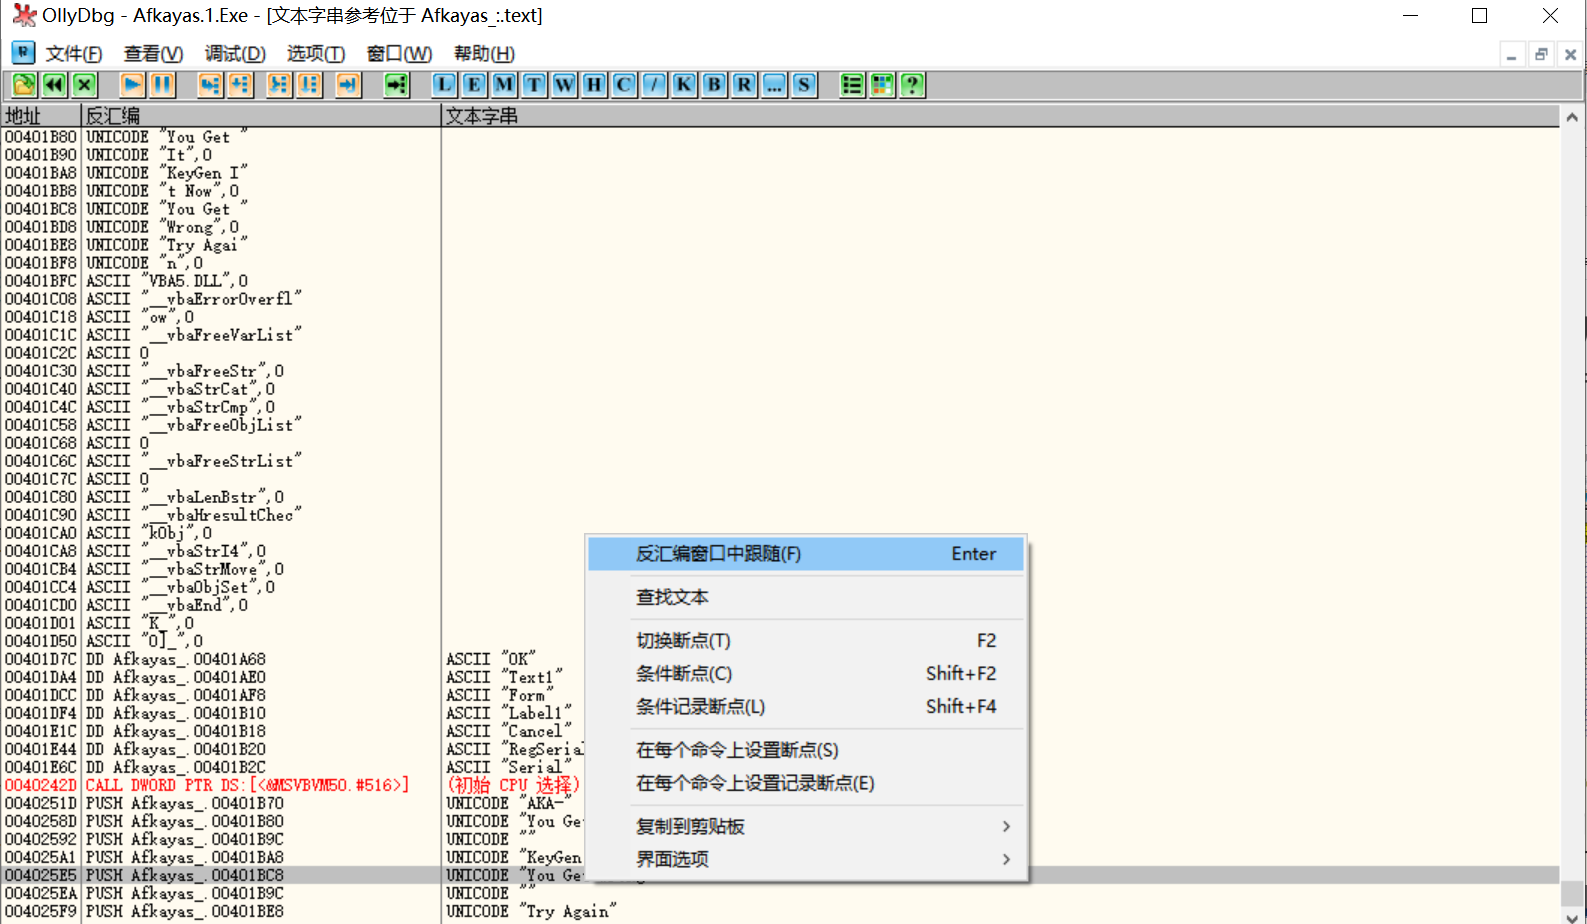This screenshot has height=924, width=1587.
Task: Click the Appearance options colored grid icon
Action: coord(882,85)
